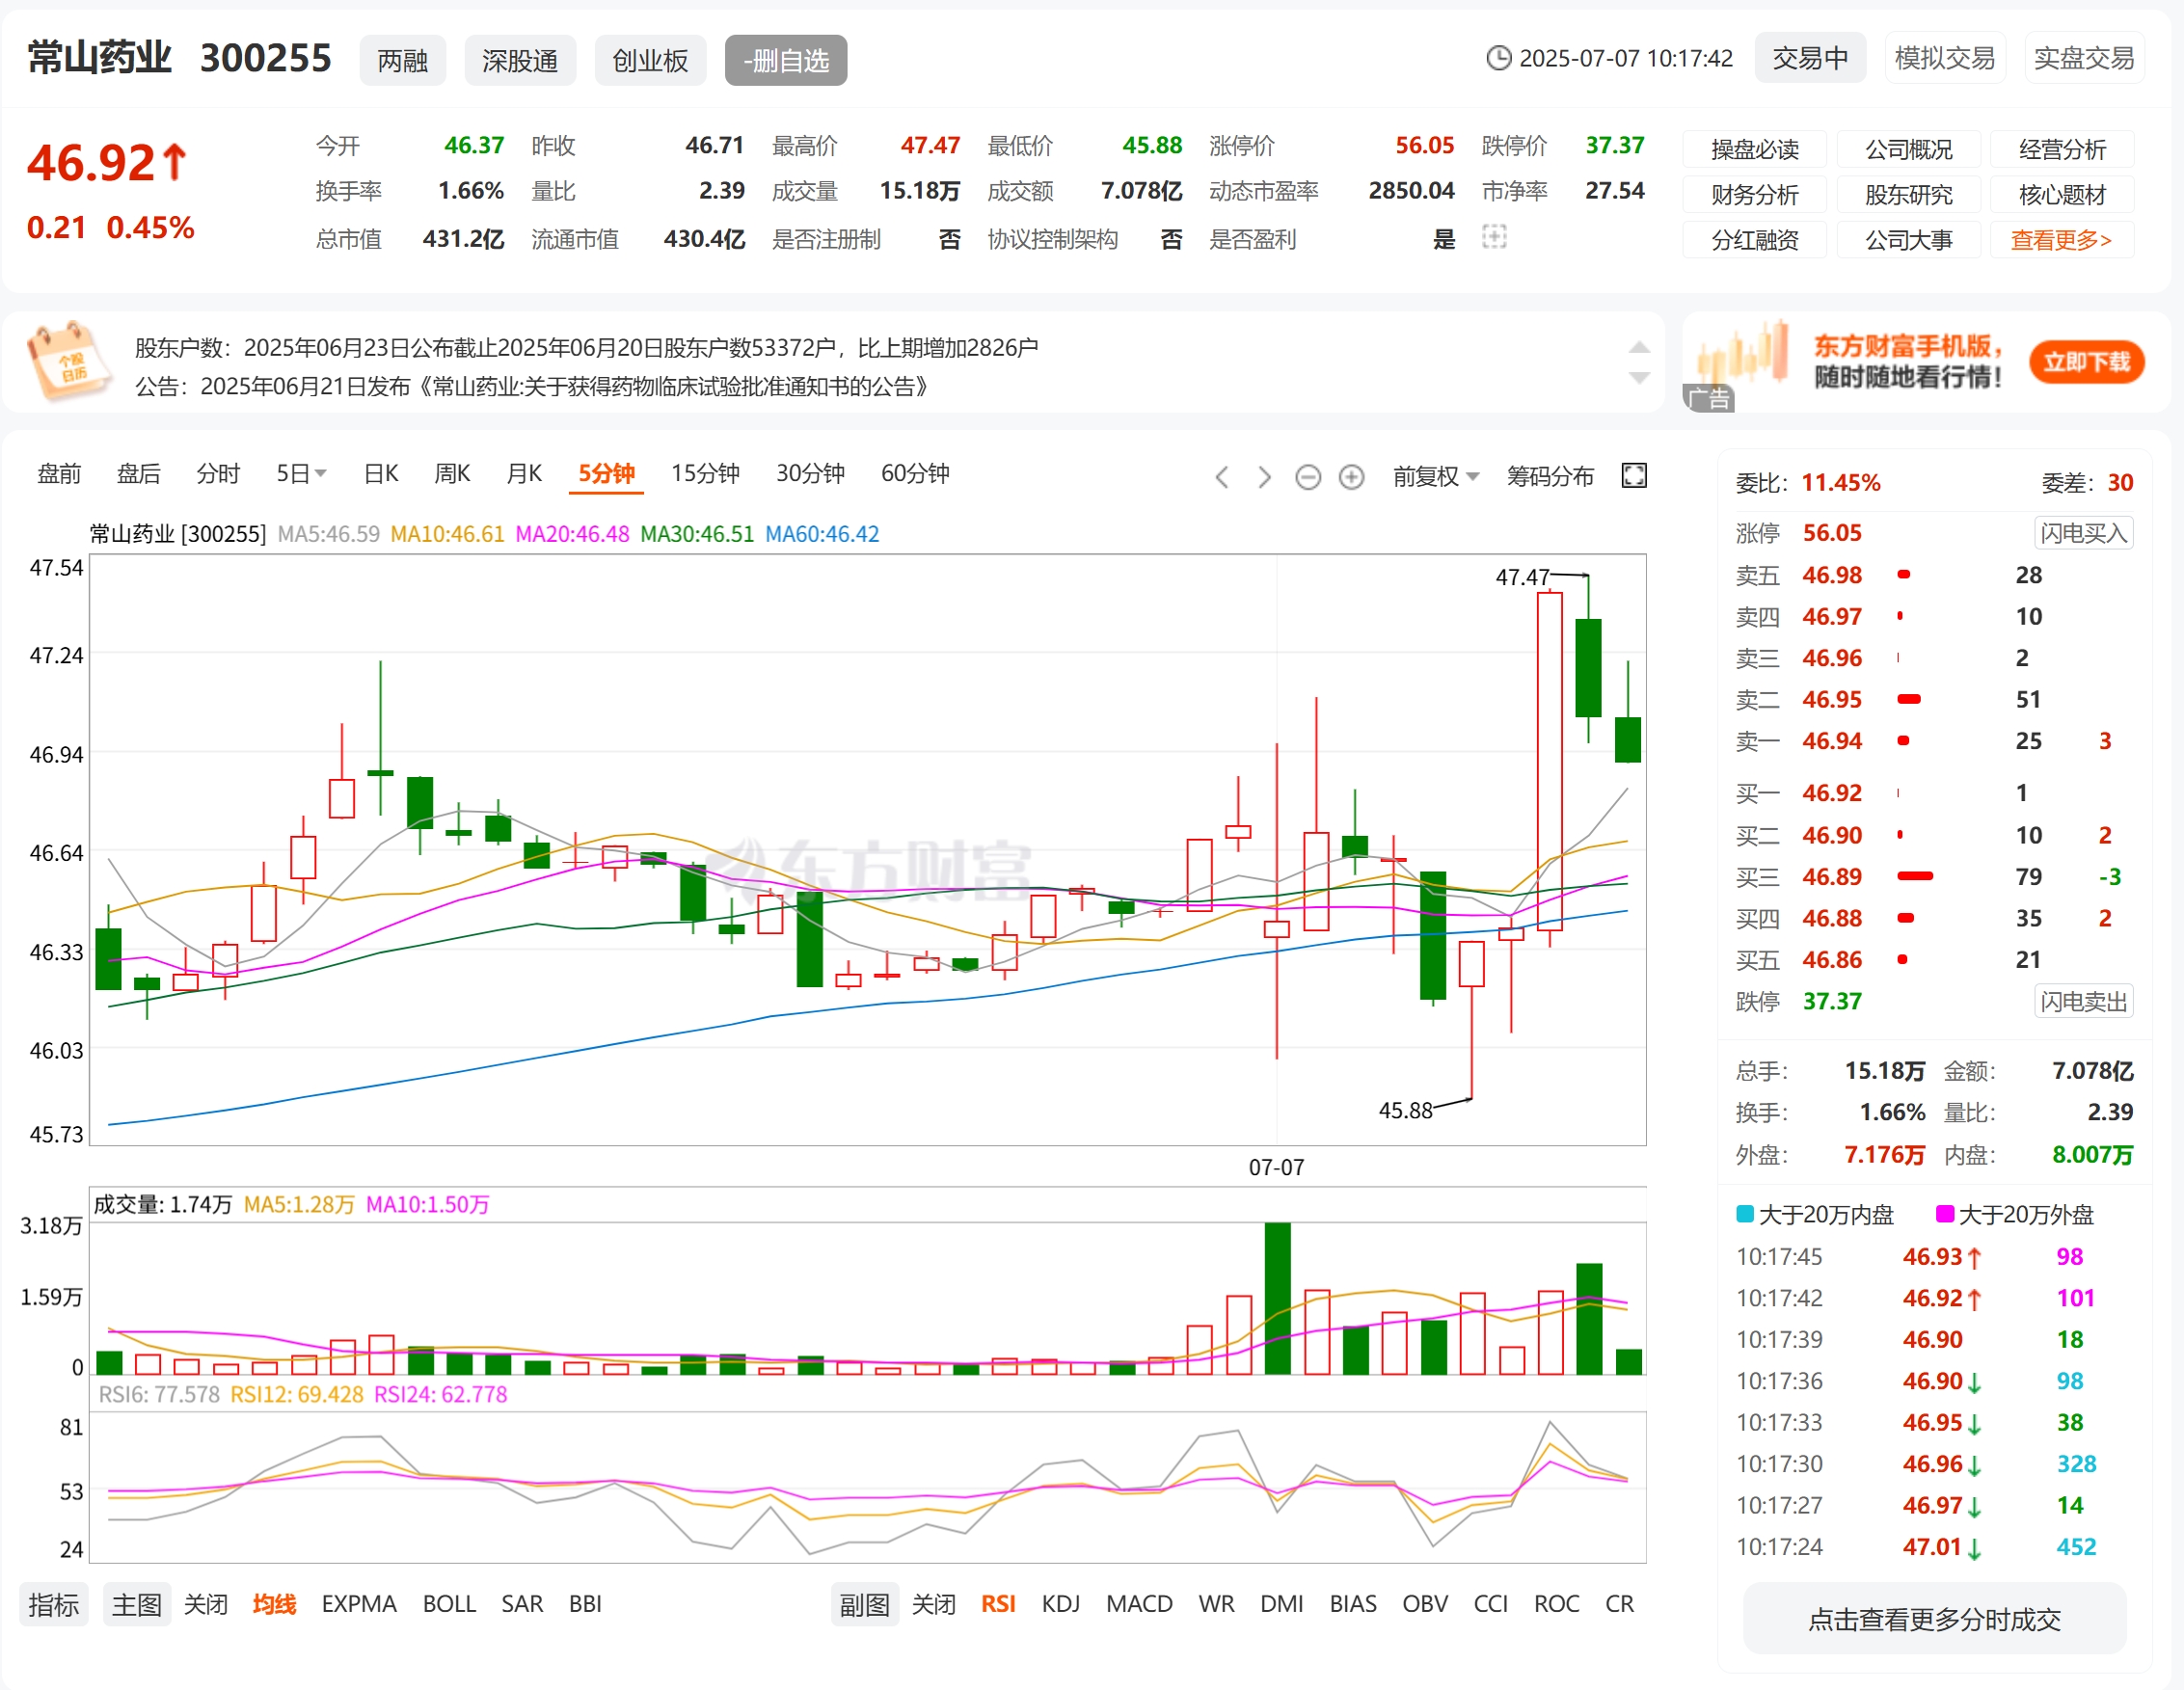The height and width of the screenshot is (1690, 2184).
Task: Enable the 均线 main chart indicator
Action: (x=274, y=1604)
